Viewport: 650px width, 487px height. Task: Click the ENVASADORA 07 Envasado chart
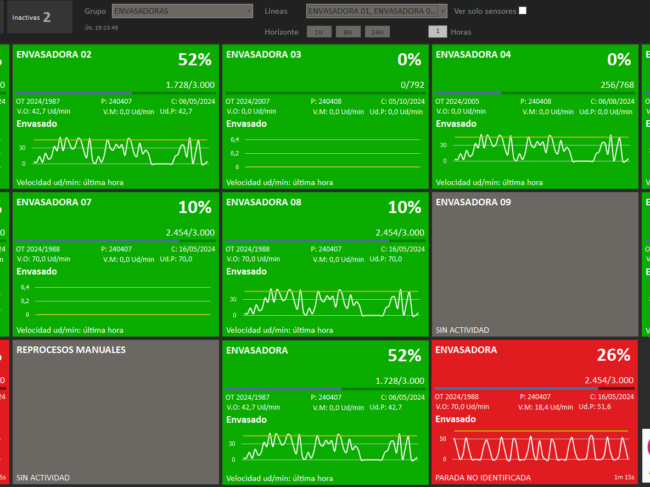[x=115, y=301]
